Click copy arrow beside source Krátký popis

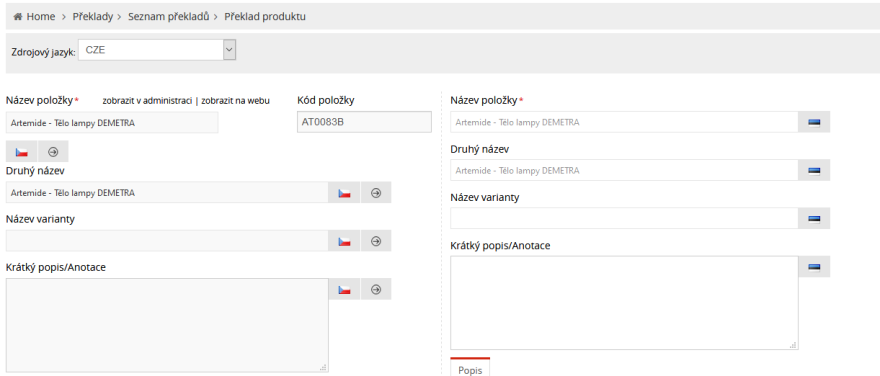click(376, 289)
